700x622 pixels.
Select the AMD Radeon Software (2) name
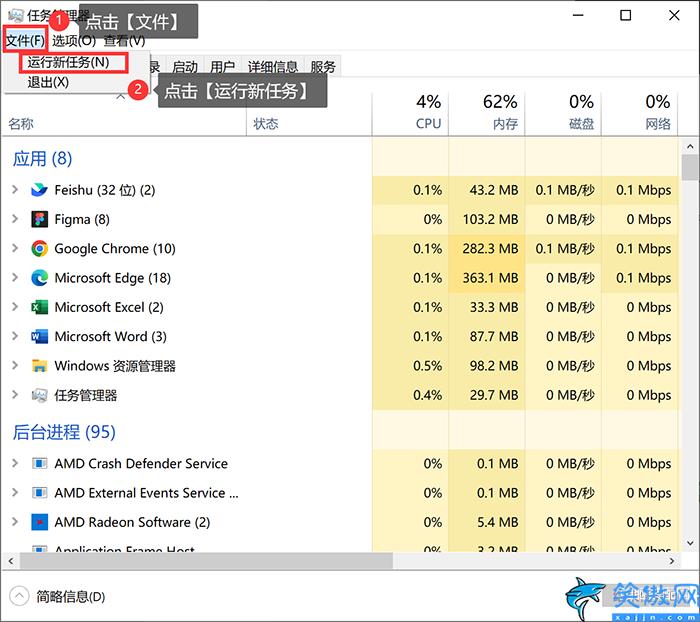pos(132,522)
